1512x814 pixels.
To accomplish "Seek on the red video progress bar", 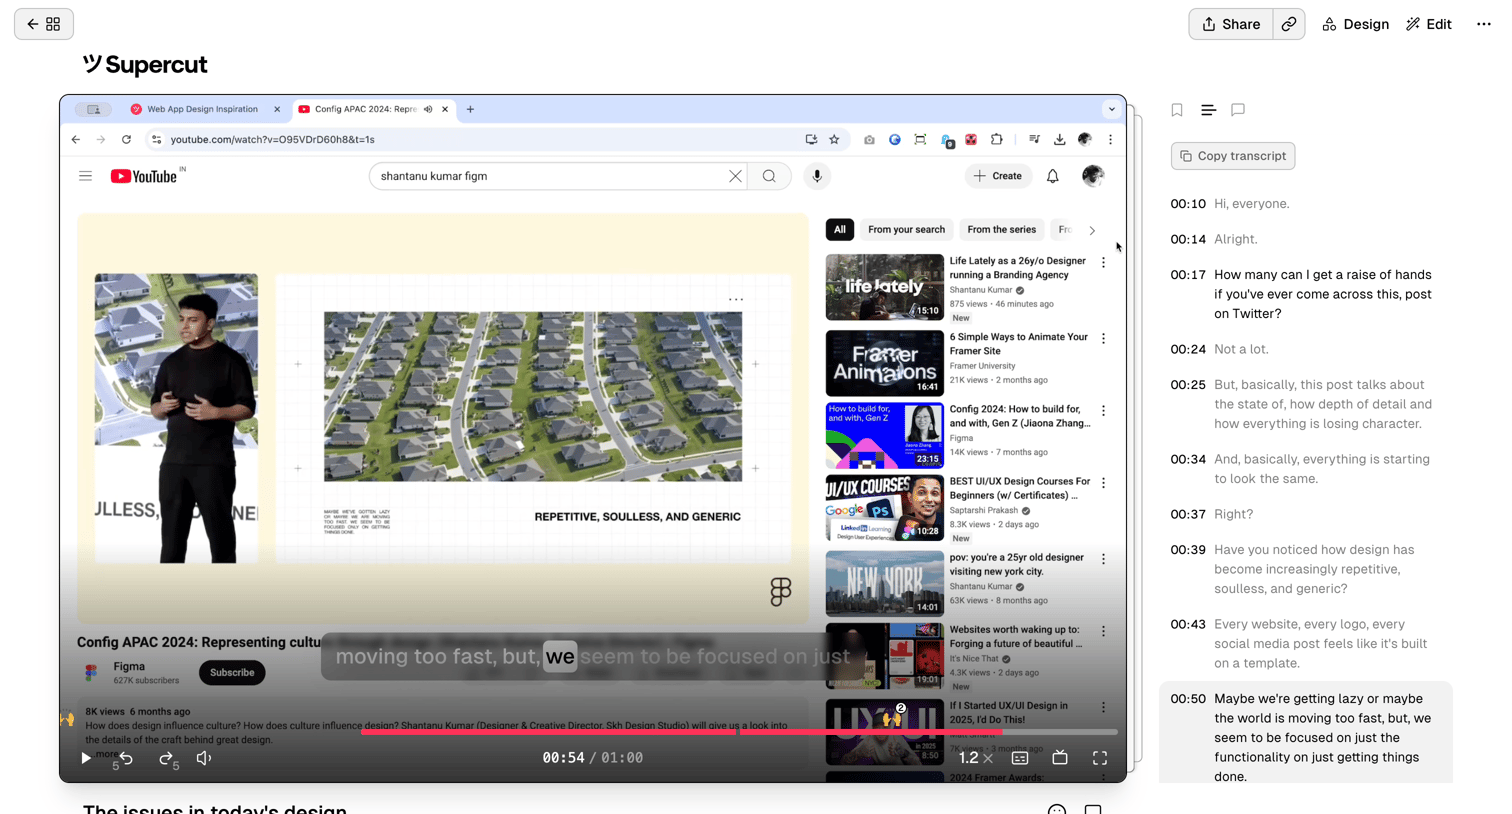I will point(739,732).
